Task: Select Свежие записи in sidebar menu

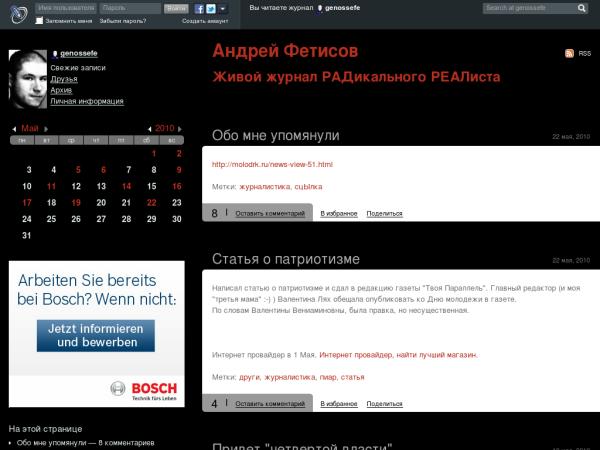Action: point(78,68)
